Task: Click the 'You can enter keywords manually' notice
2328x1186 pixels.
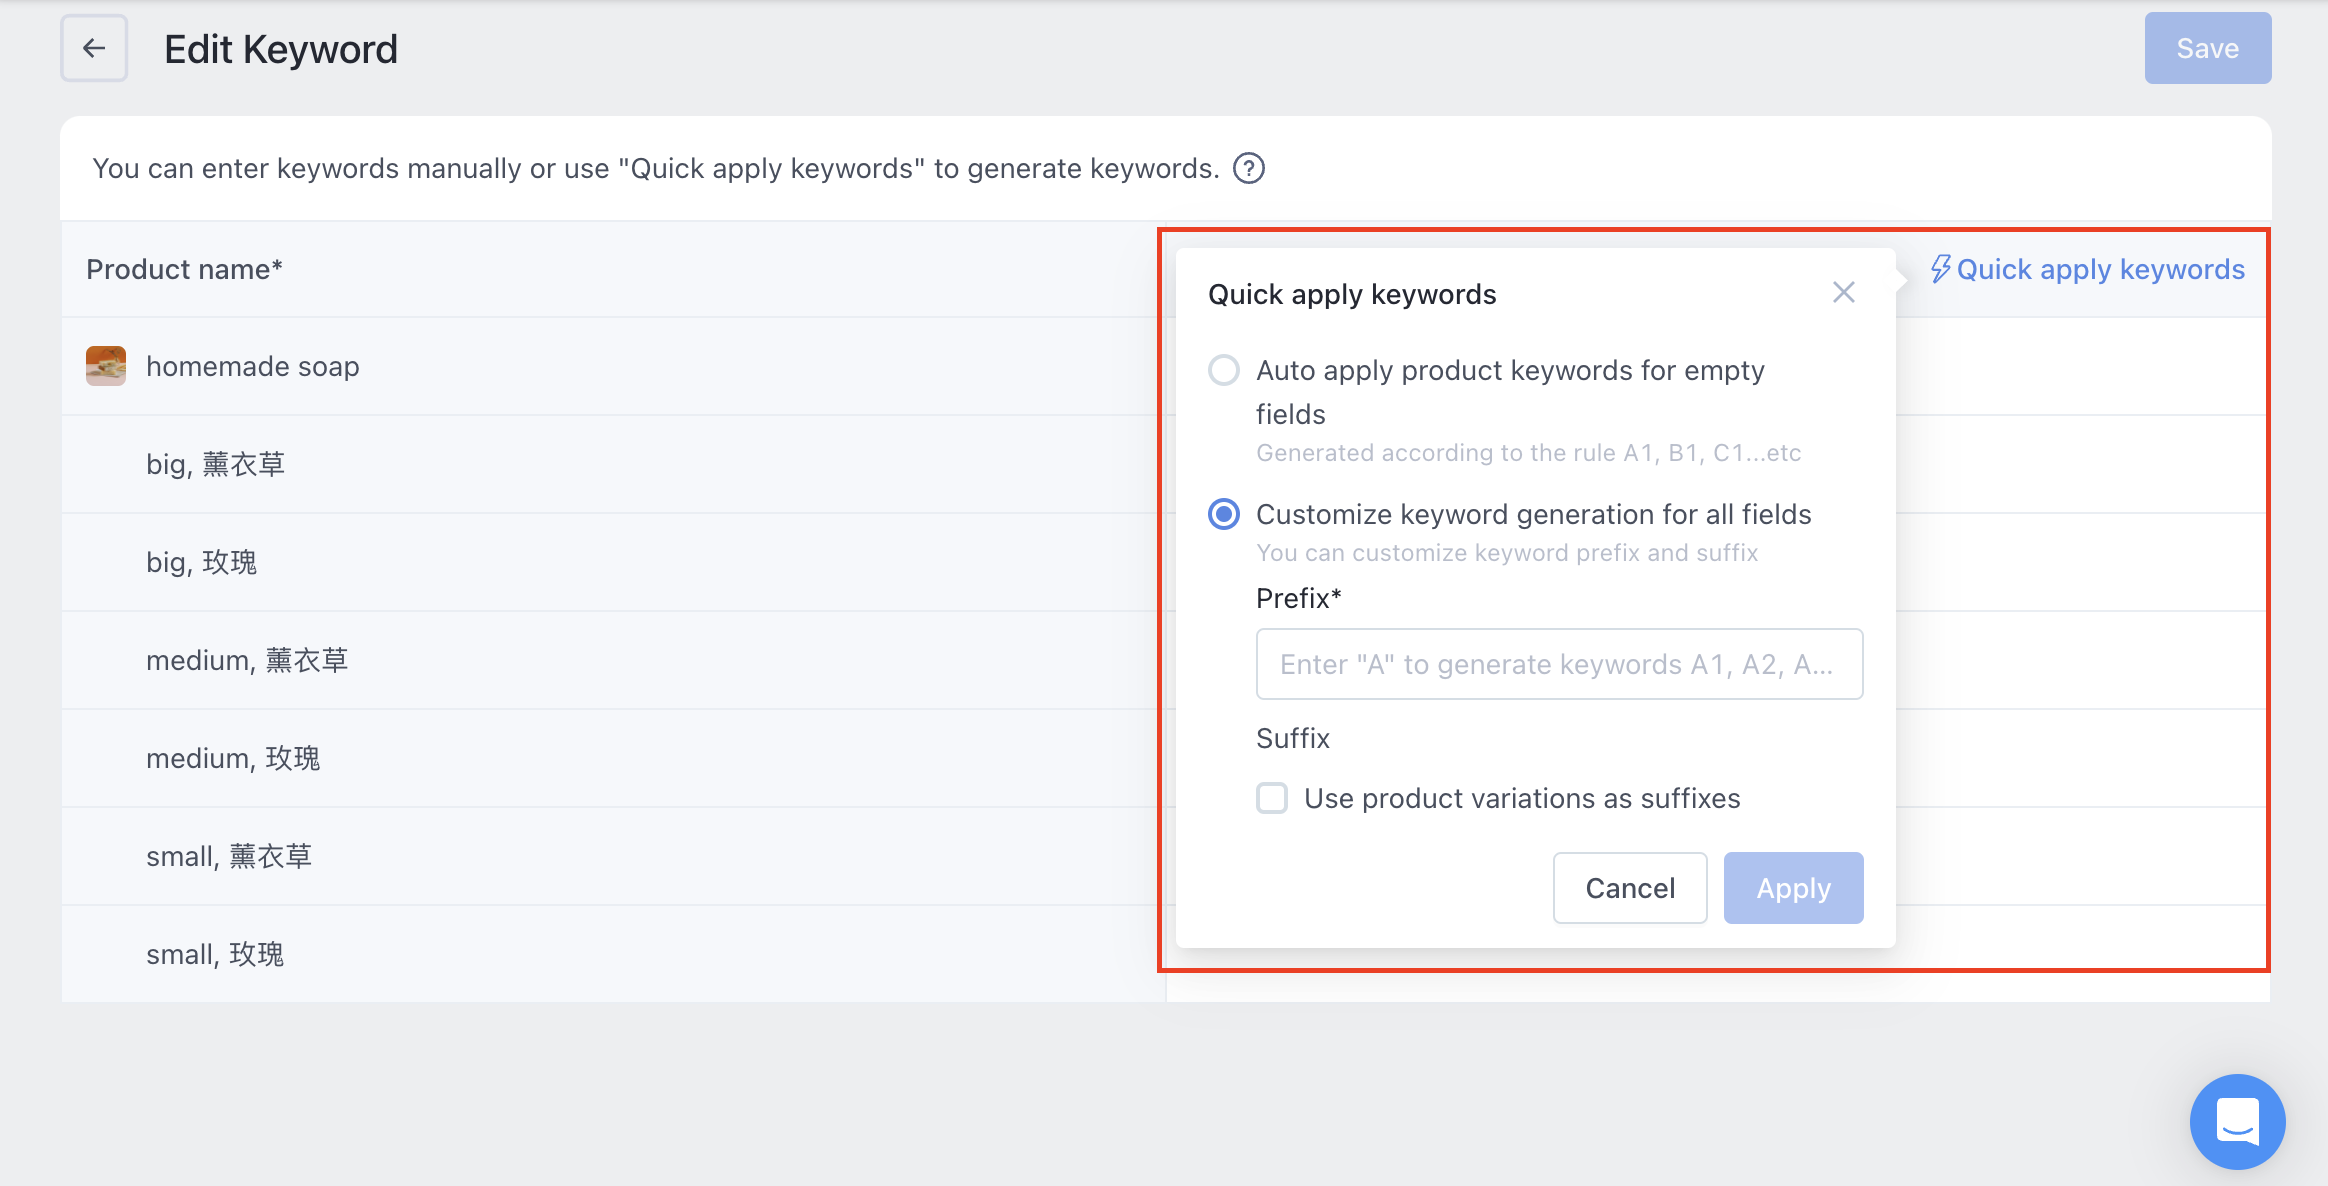Action: [656, 168]
